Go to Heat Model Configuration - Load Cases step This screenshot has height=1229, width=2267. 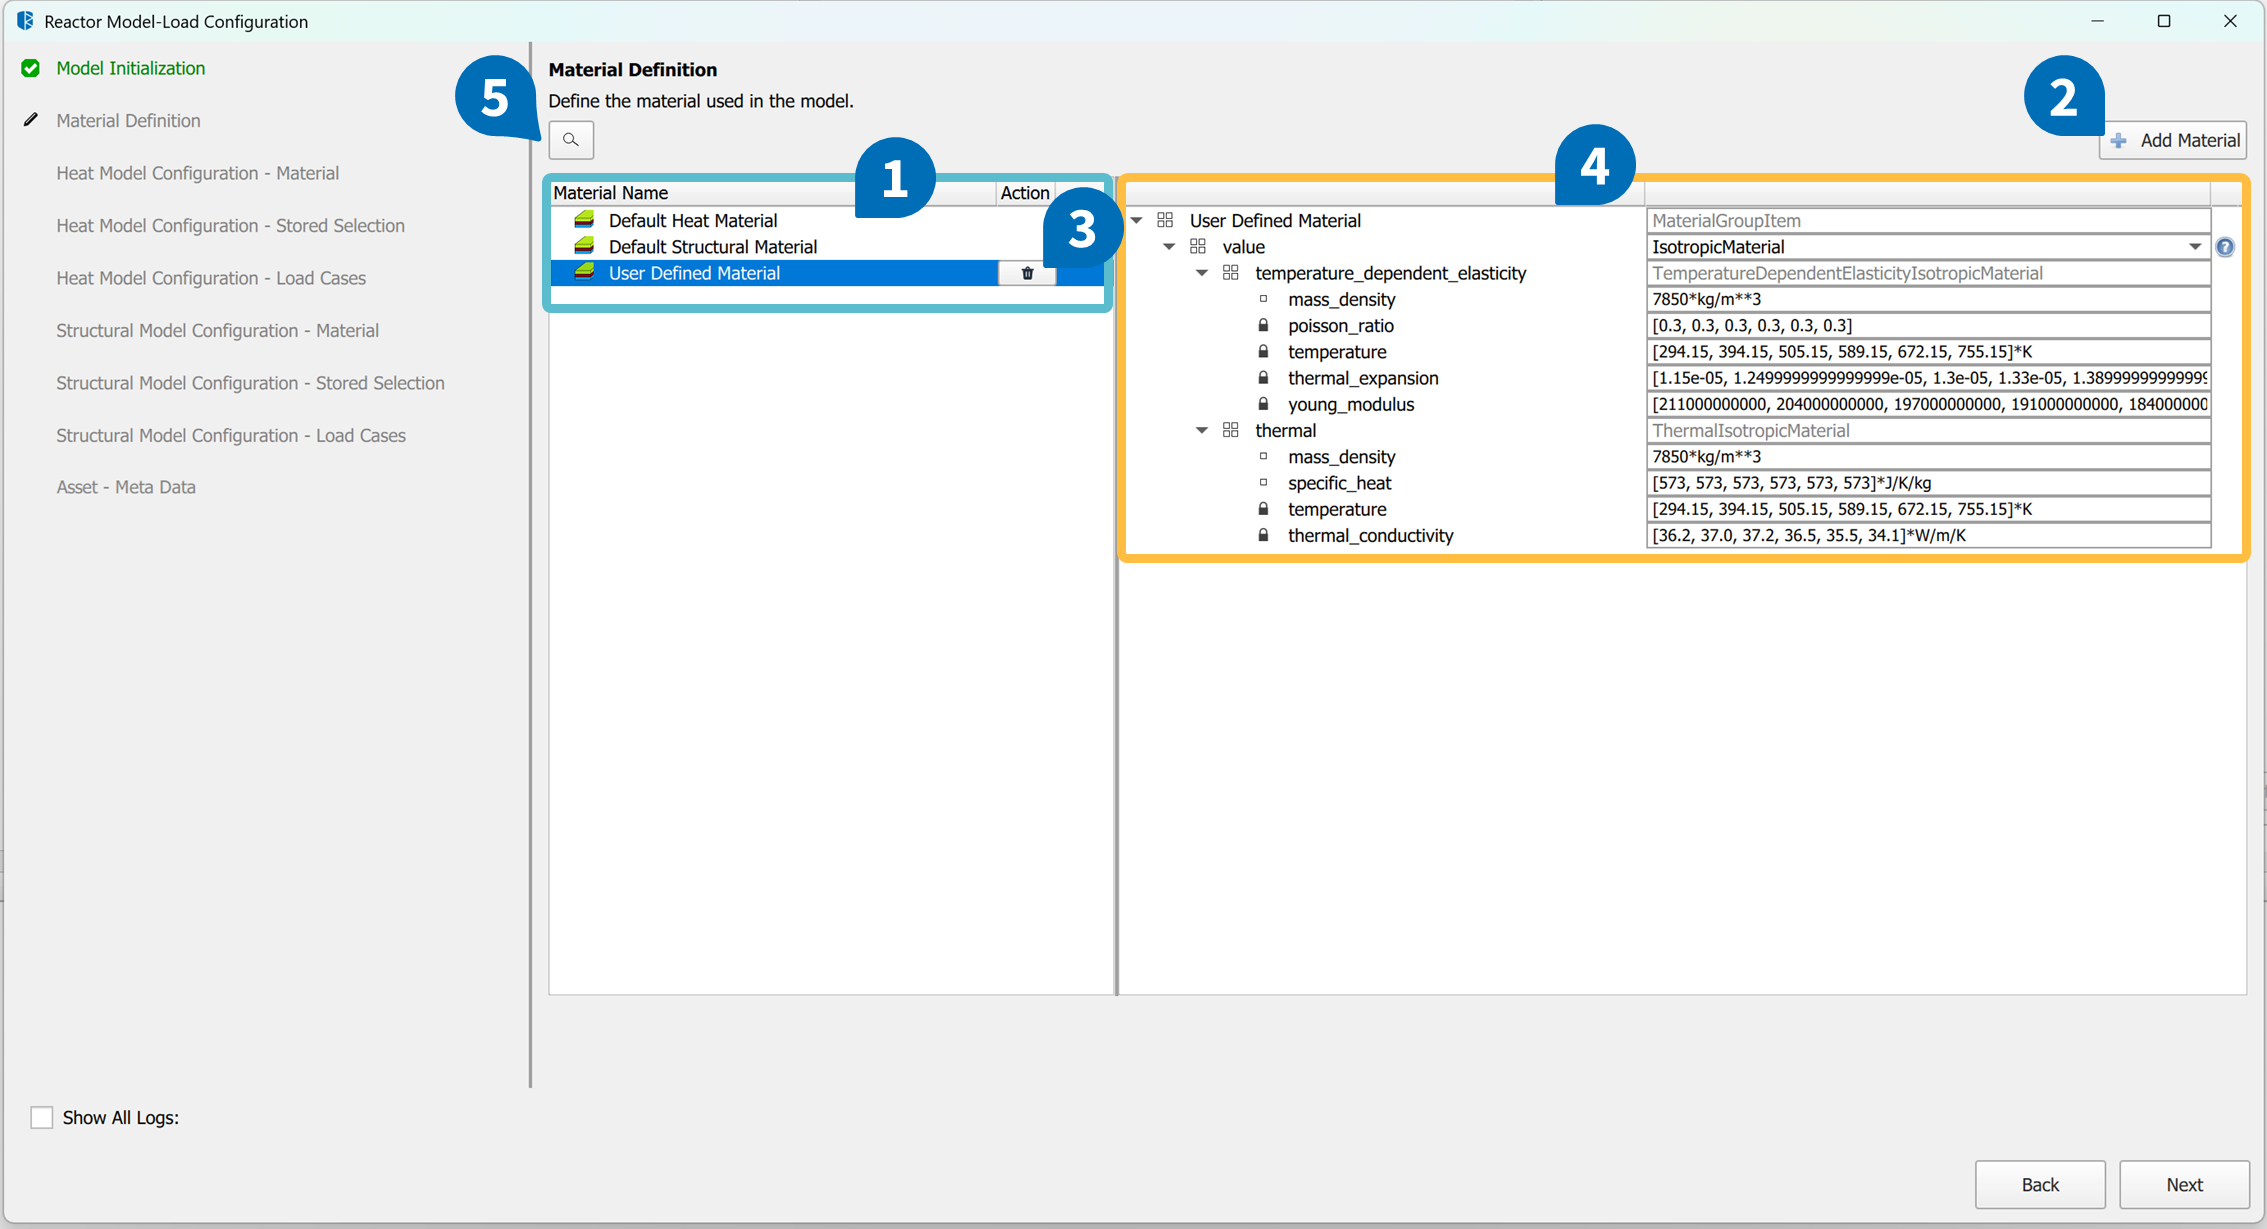pos(211,278)
